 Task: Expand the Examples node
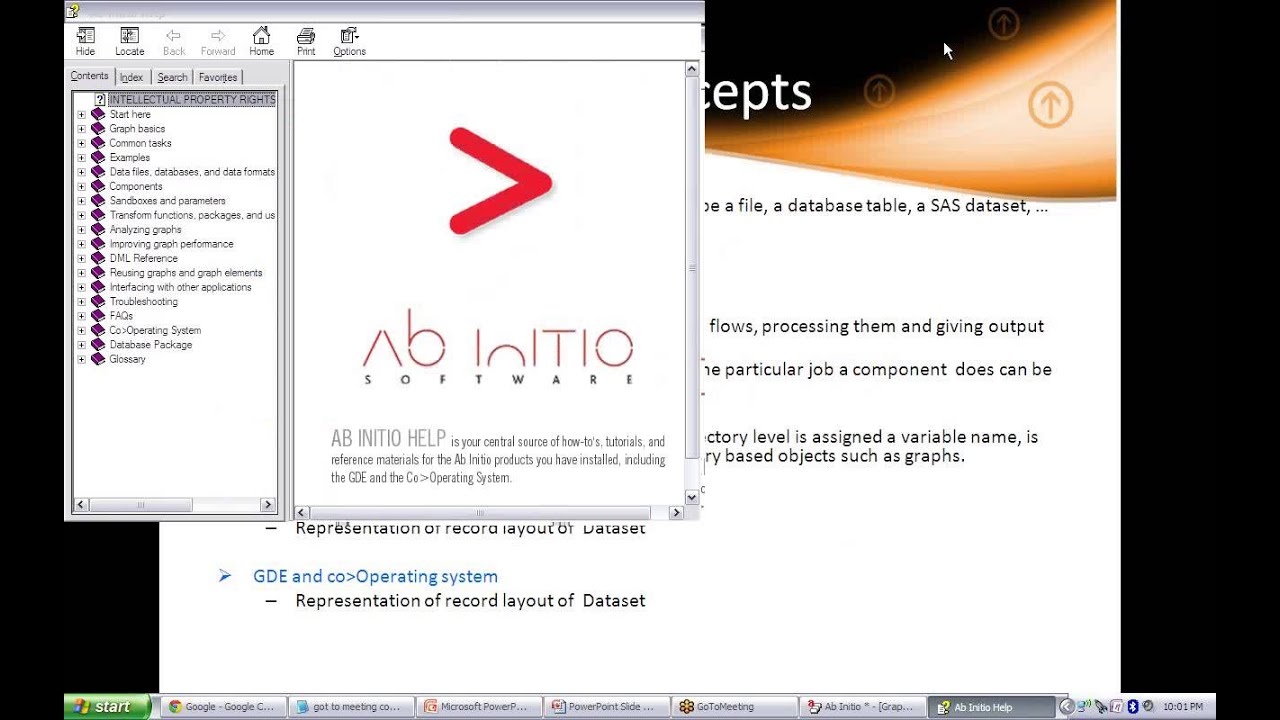(82, 158)
